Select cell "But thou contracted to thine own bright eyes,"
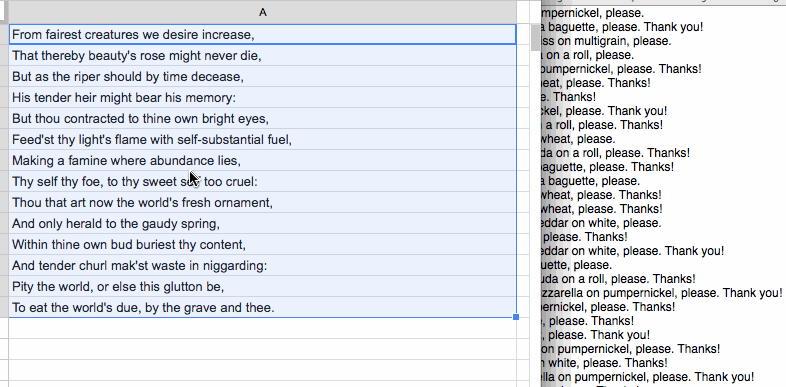The height and width of the screenshot is (387, 786). pyautogui.click(x=262, y=118)
